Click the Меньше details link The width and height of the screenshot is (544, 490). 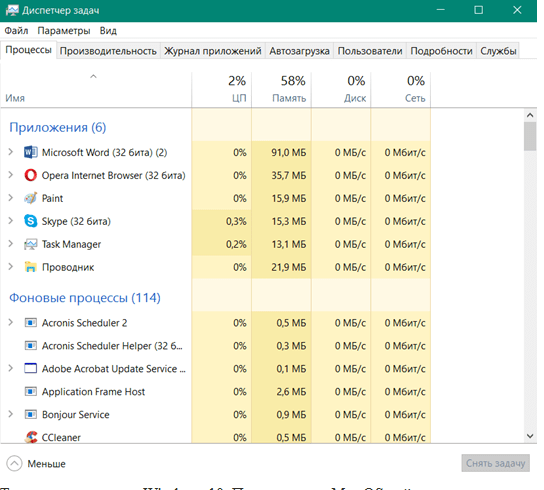point(46,464)
